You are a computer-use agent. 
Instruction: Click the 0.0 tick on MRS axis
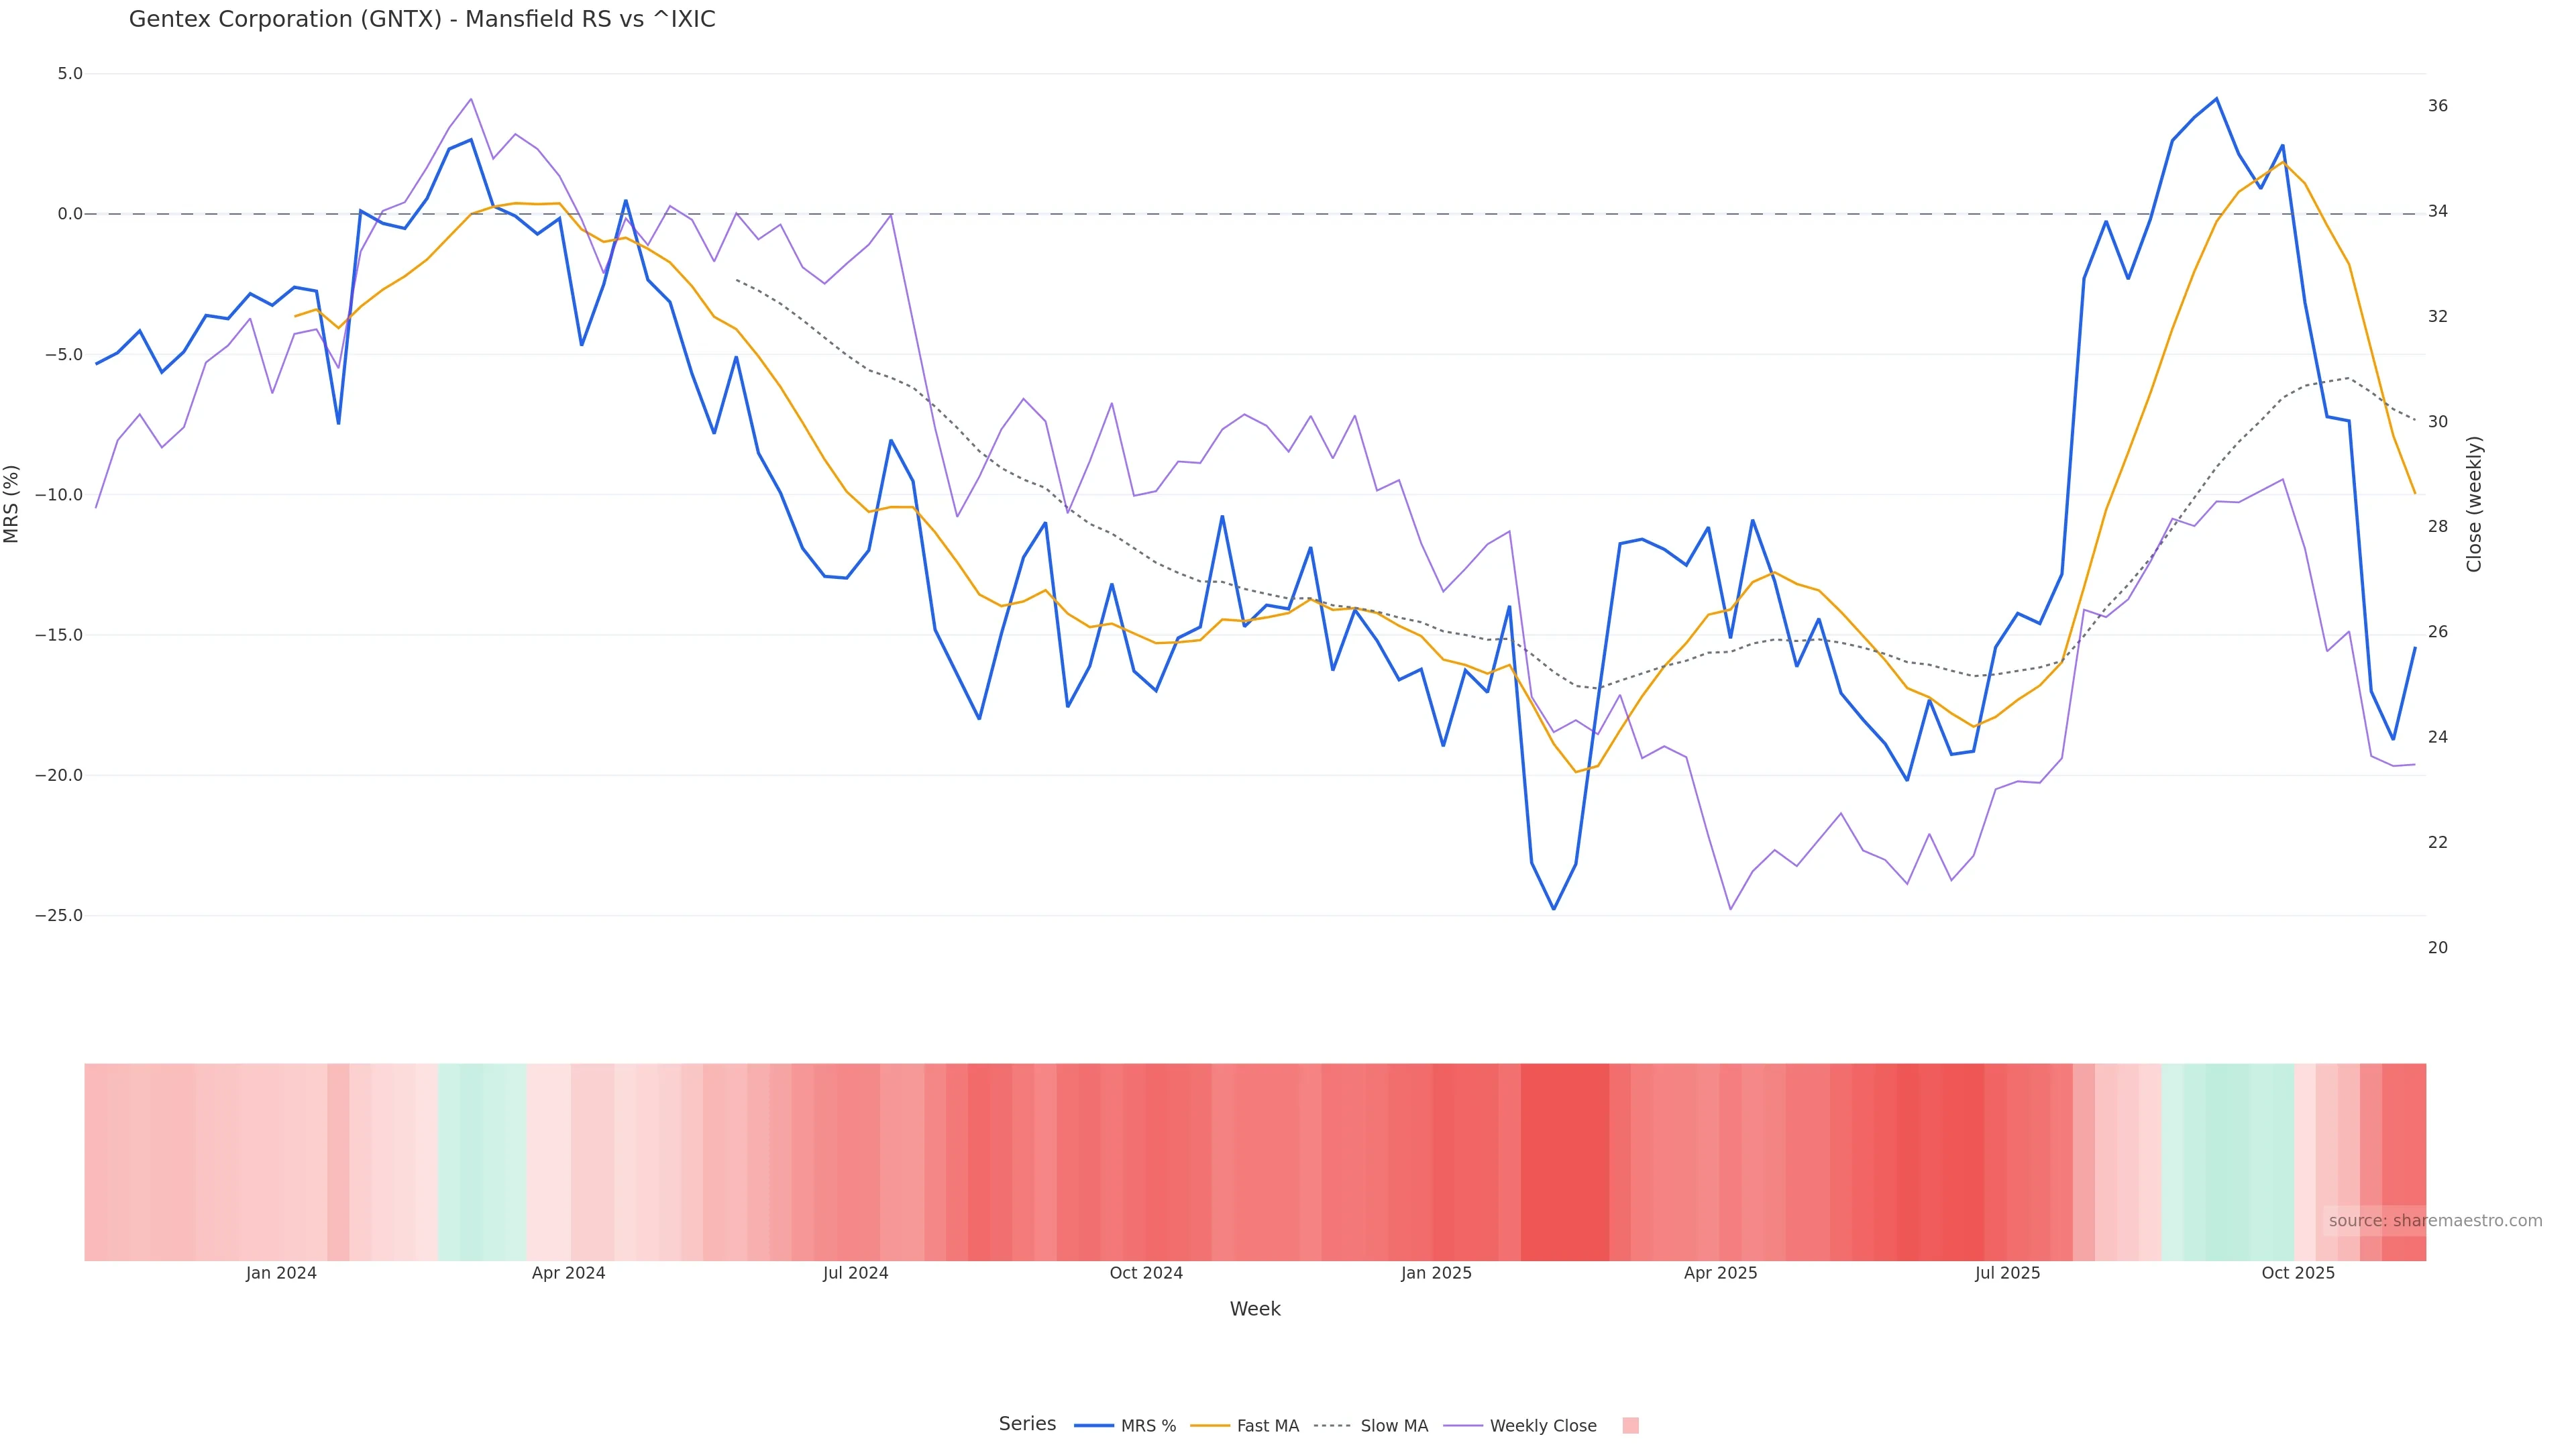pyautogui.click(x=70, y=214)
